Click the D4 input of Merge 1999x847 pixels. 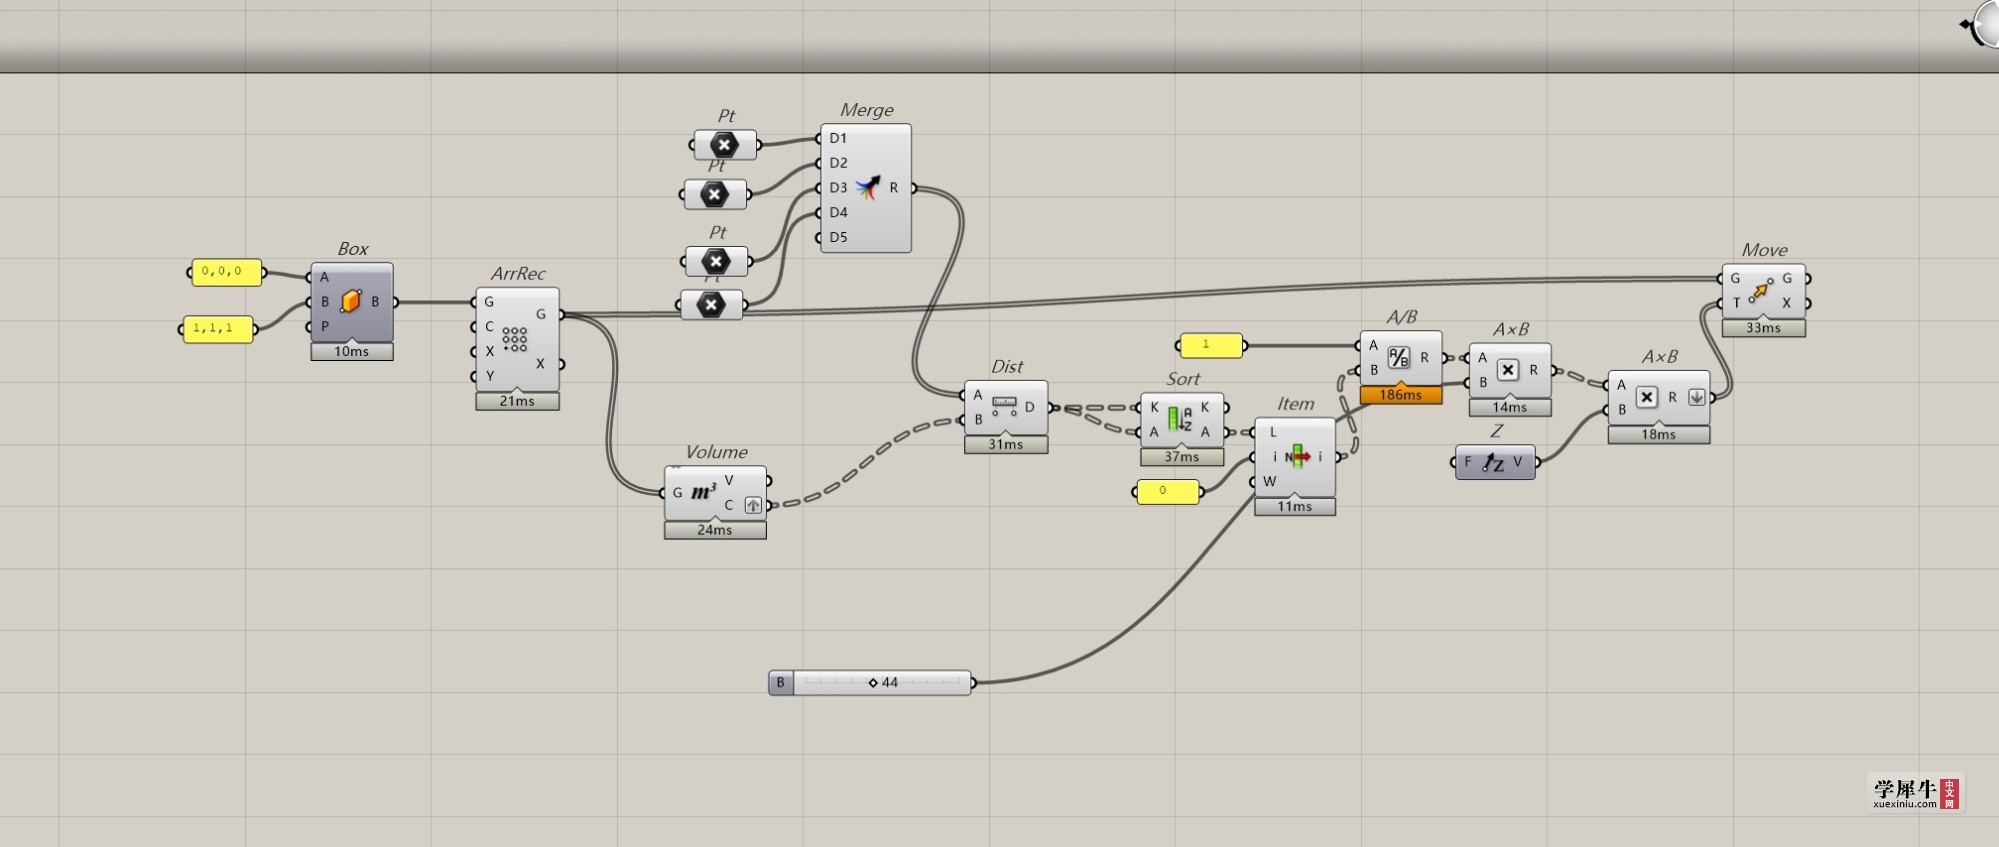(x=836, y=212)
